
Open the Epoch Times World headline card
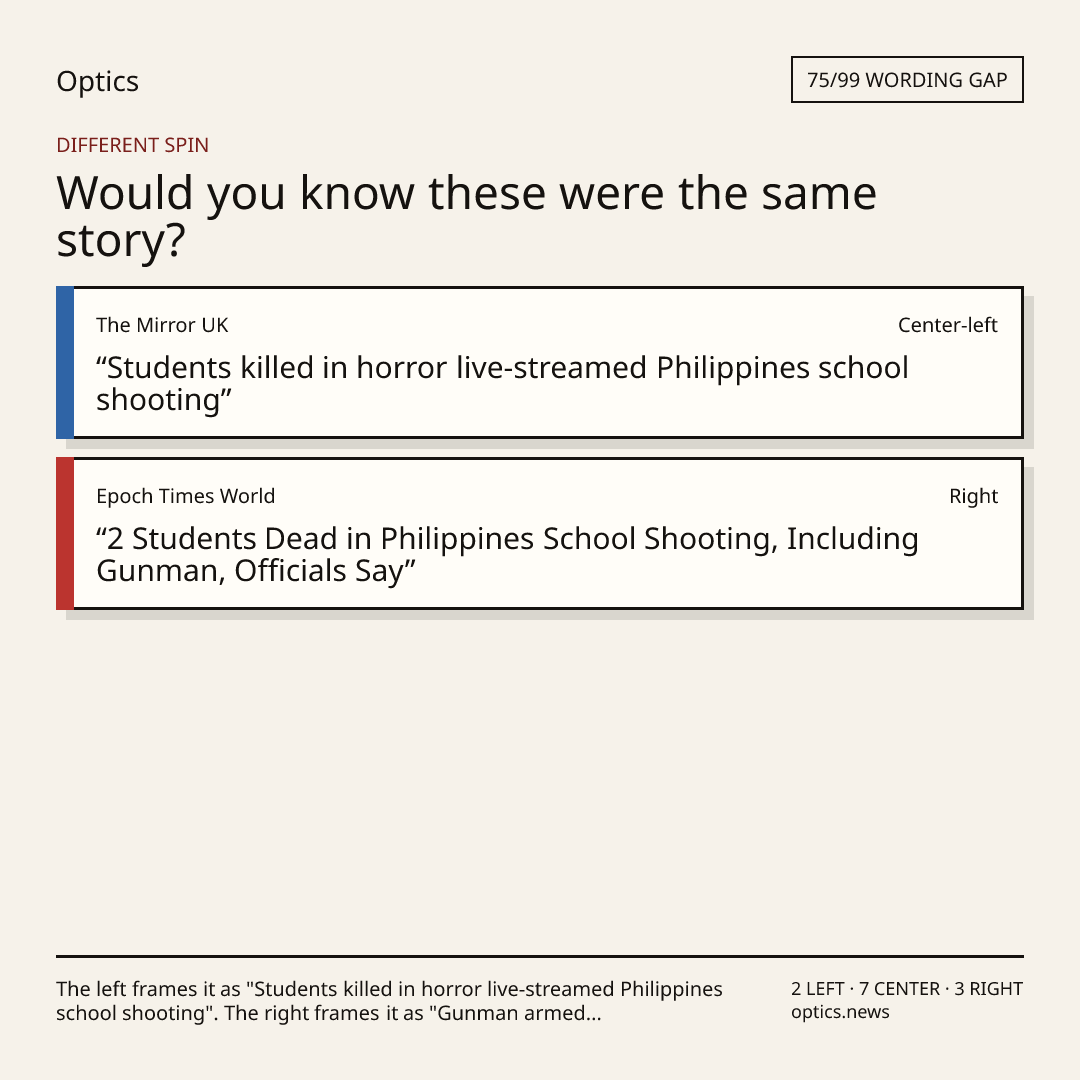540,533
